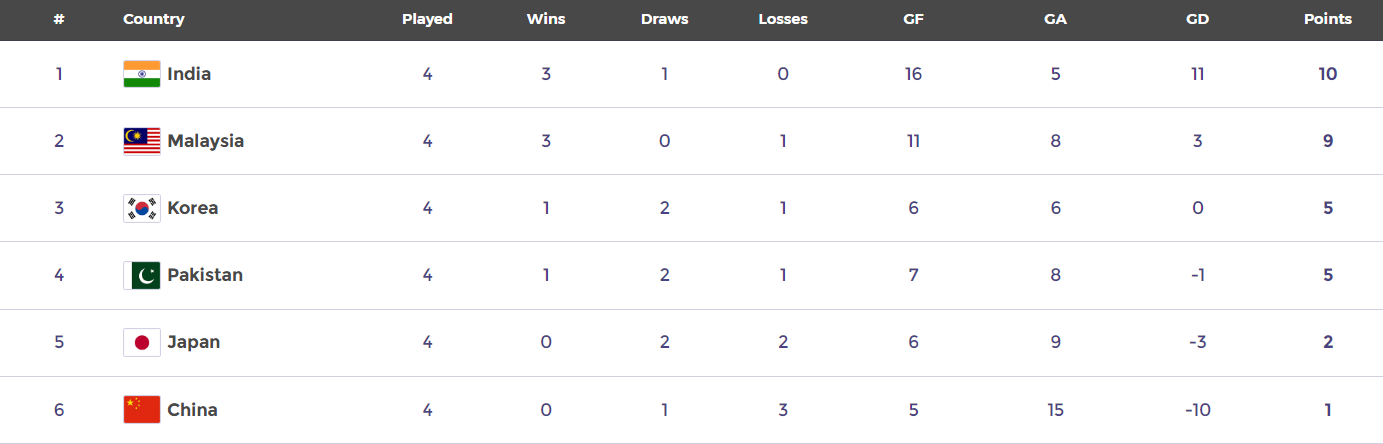Sort by the GD column header
Screen dimensions: 1383x444
coord(1197,19)
